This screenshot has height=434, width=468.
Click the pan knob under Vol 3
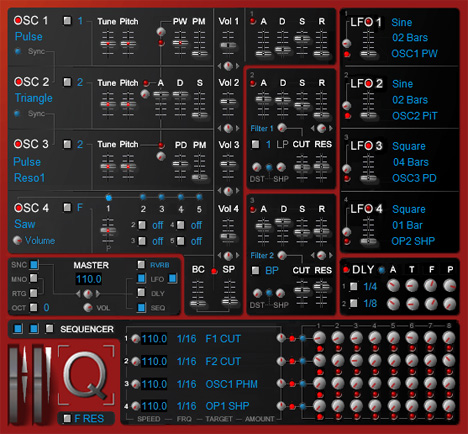pyautogui.click(x=228, y=191)
